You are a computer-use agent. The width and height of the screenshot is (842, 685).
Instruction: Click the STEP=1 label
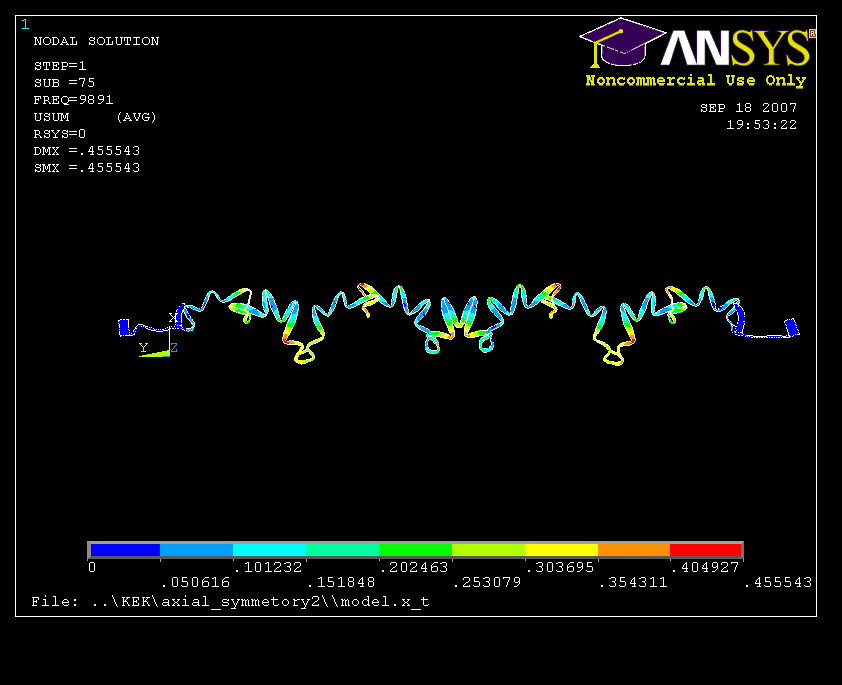click(x=60, y=66)
